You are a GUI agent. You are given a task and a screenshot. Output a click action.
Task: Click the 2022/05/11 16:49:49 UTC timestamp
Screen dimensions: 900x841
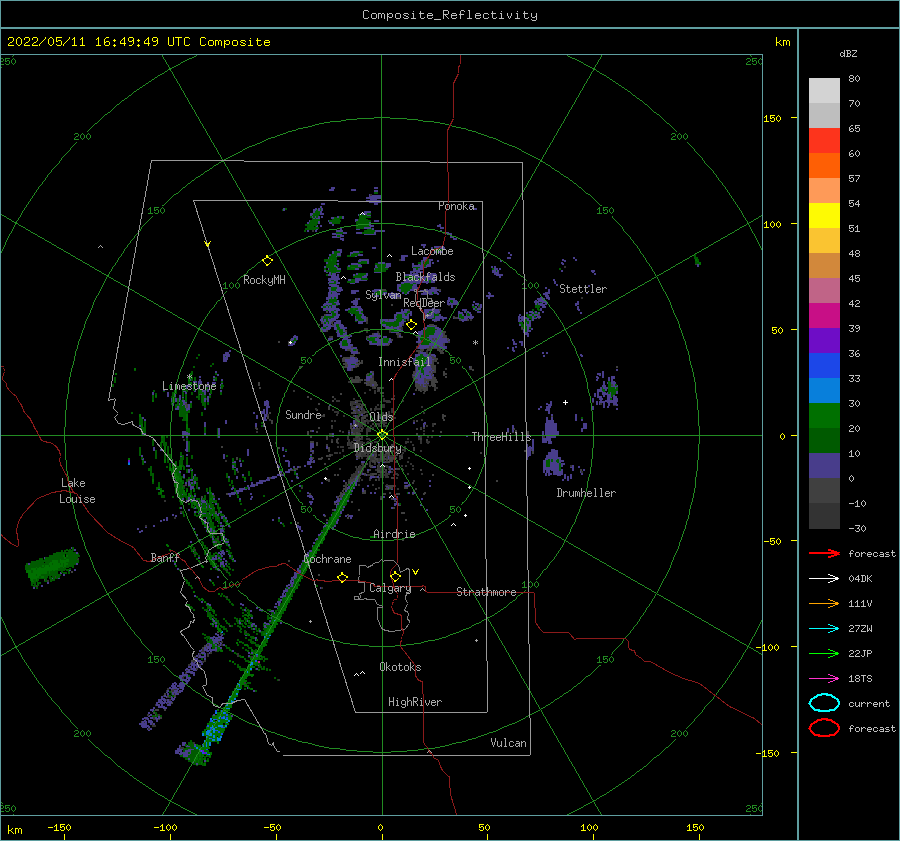(138, 42)
